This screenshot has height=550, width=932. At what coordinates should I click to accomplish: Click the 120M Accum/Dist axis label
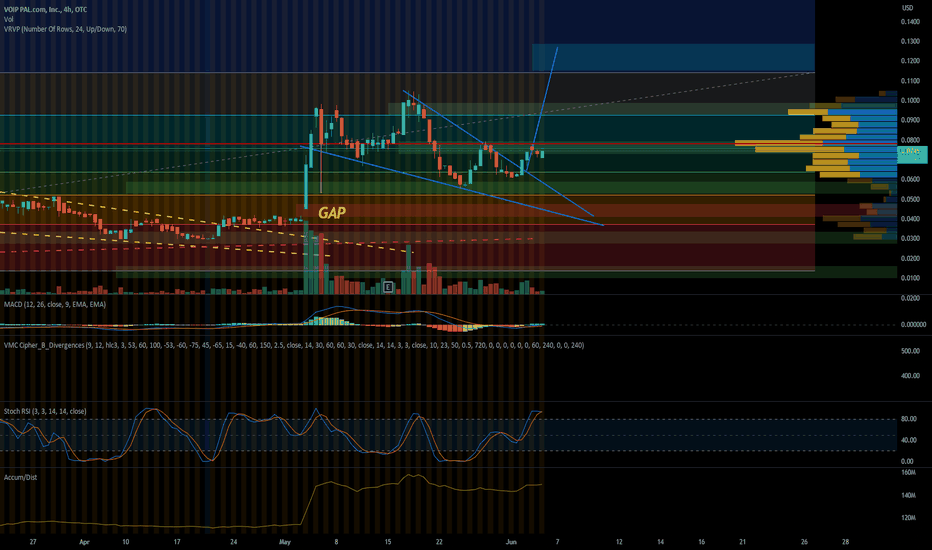click(x=908, y=518)
